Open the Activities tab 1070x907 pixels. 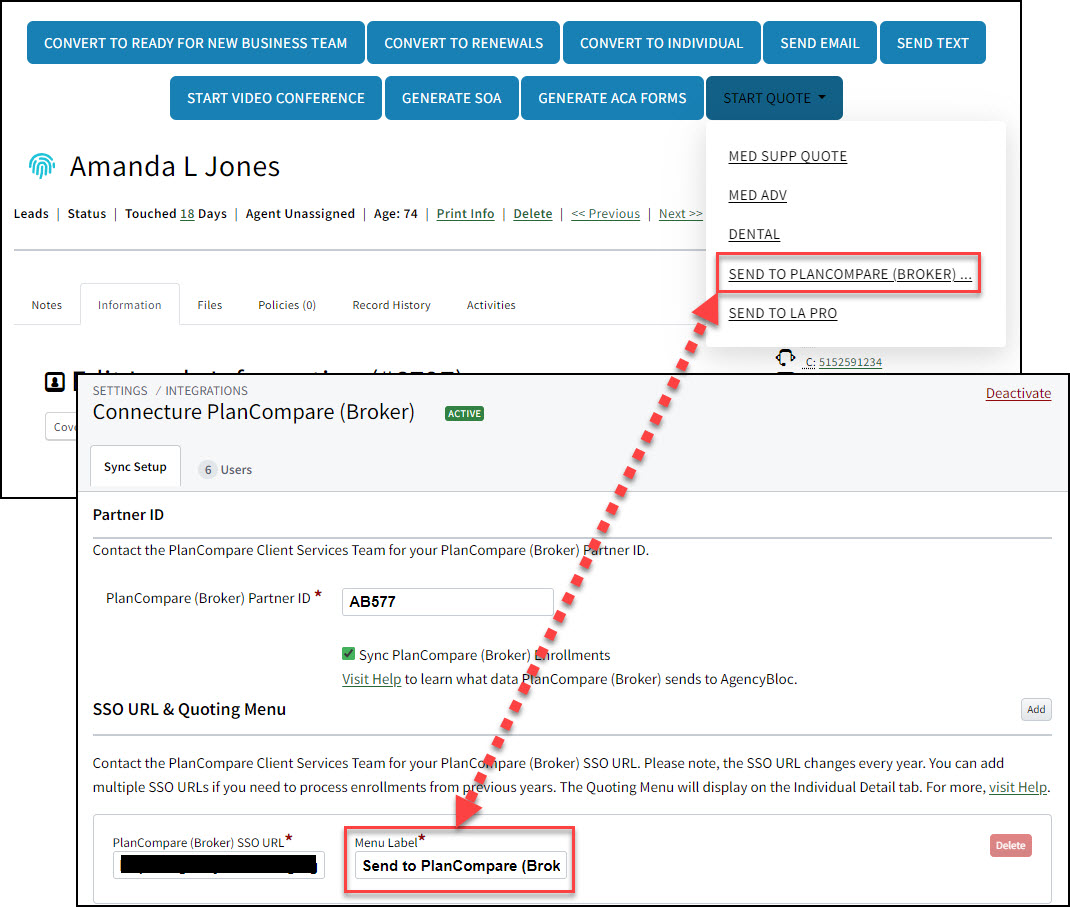pyautogui.click(x=491, y=305)
